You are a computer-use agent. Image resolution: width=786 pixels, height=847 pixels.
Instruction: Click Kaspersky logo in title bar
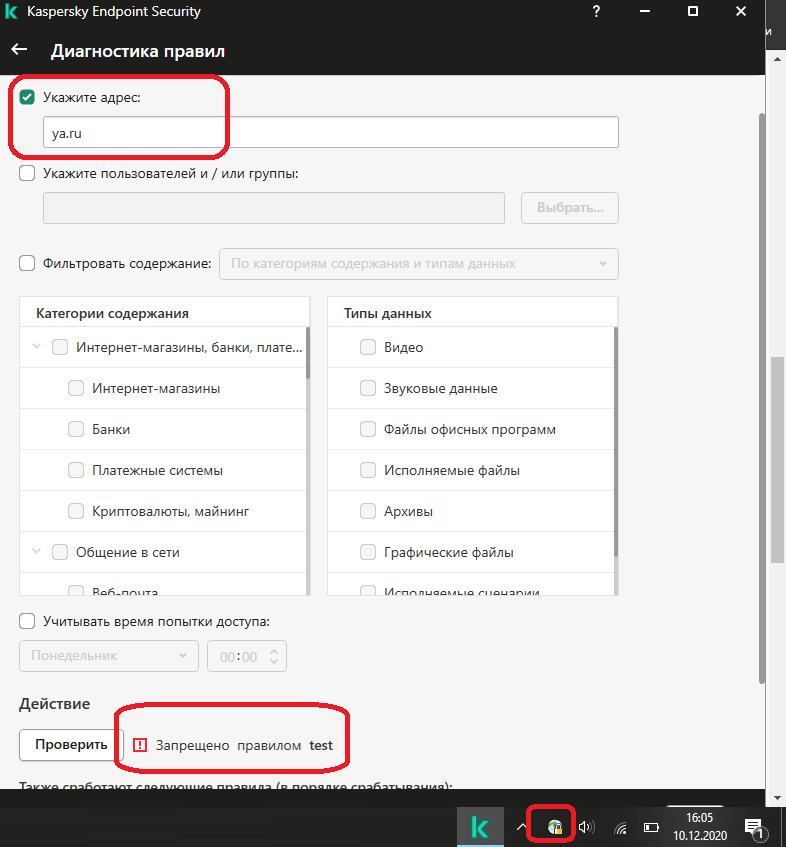pyautogui.click(x=11, y=11)
